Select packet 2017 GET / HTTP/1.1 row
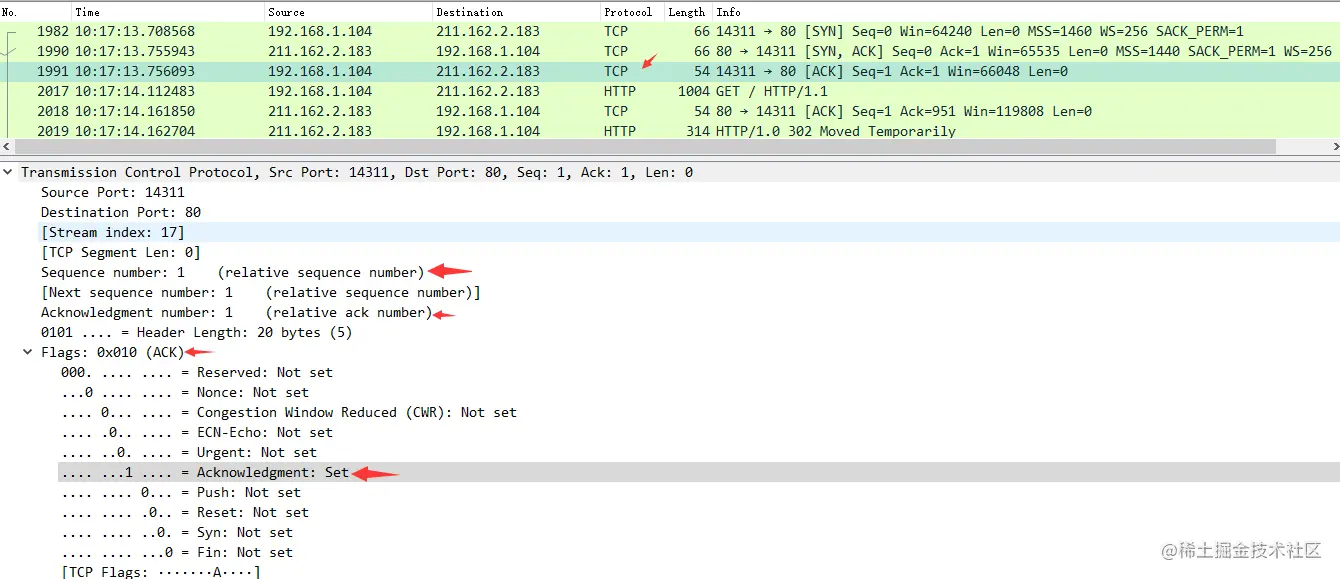 click(x=670, y=91)
